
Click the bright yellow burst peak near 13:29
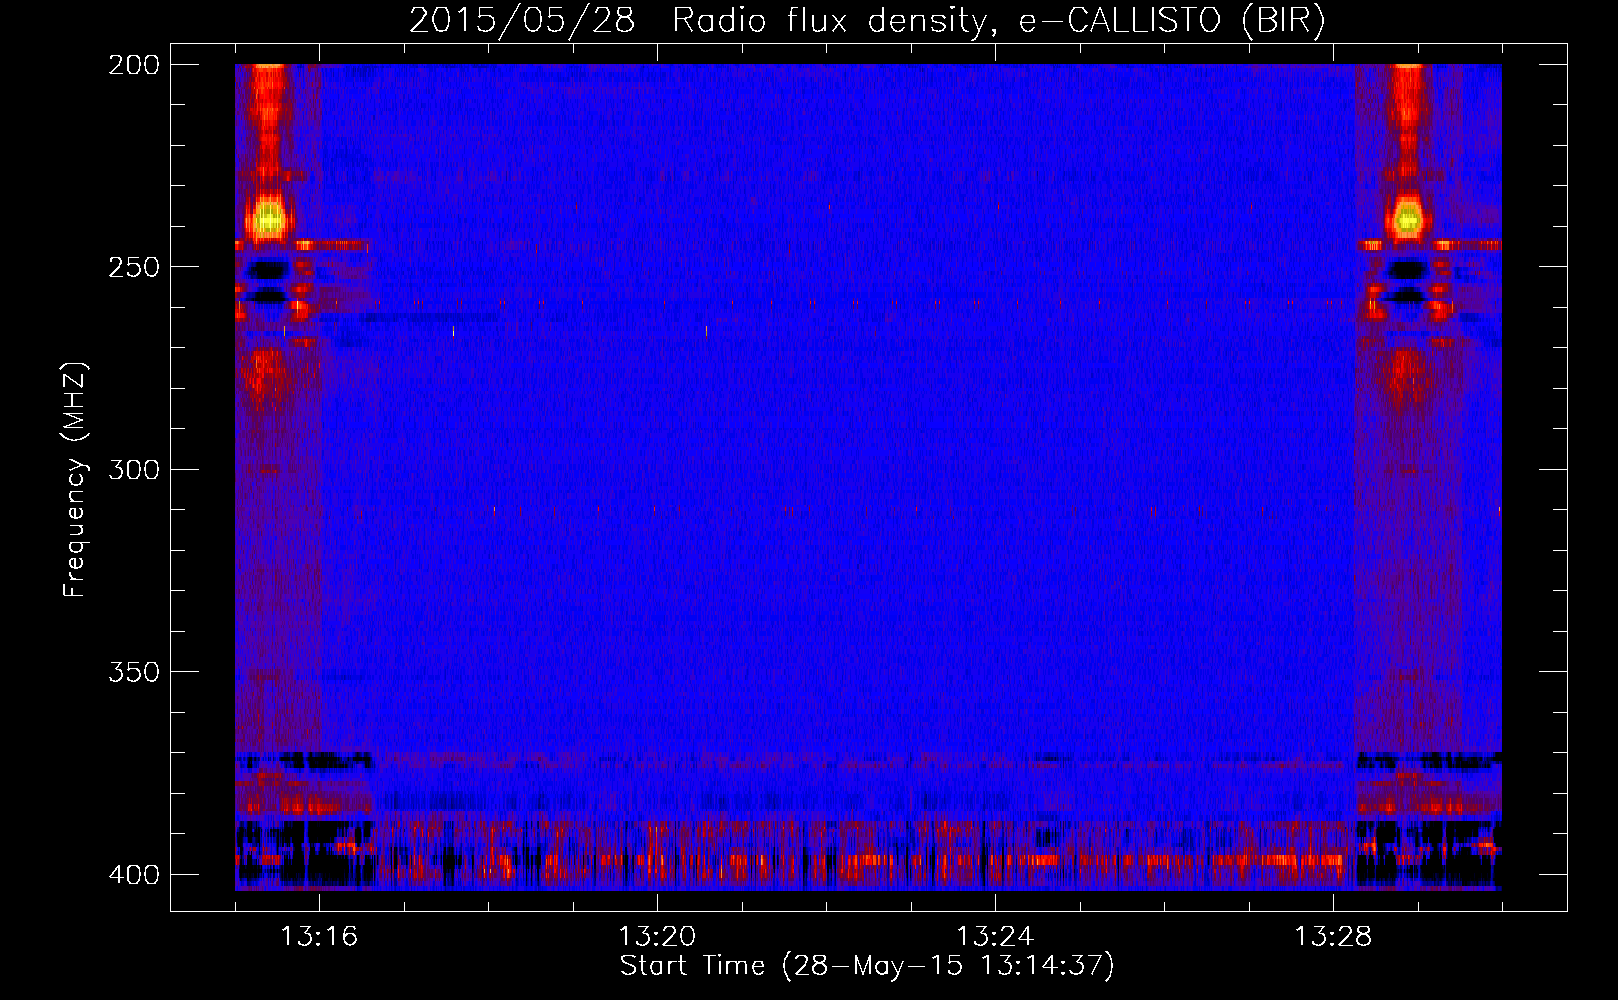[1408, 218]
